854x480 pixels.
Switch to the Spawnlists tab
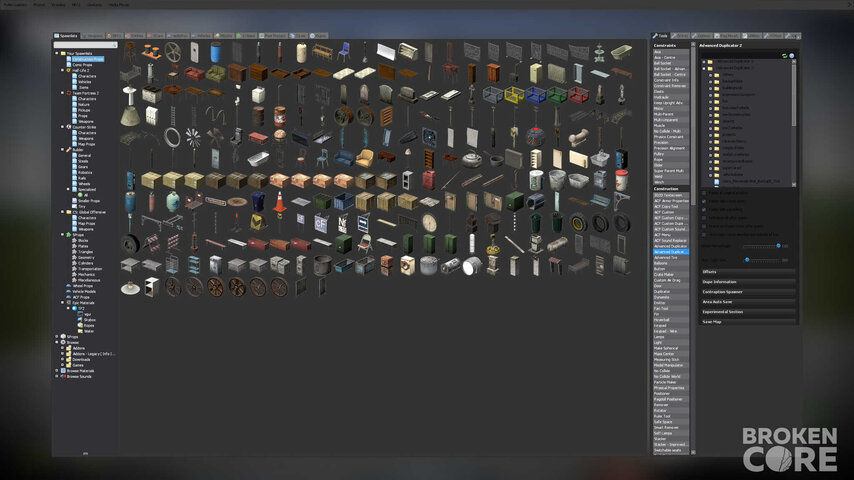pyautogui.click(x=66, y=35)
